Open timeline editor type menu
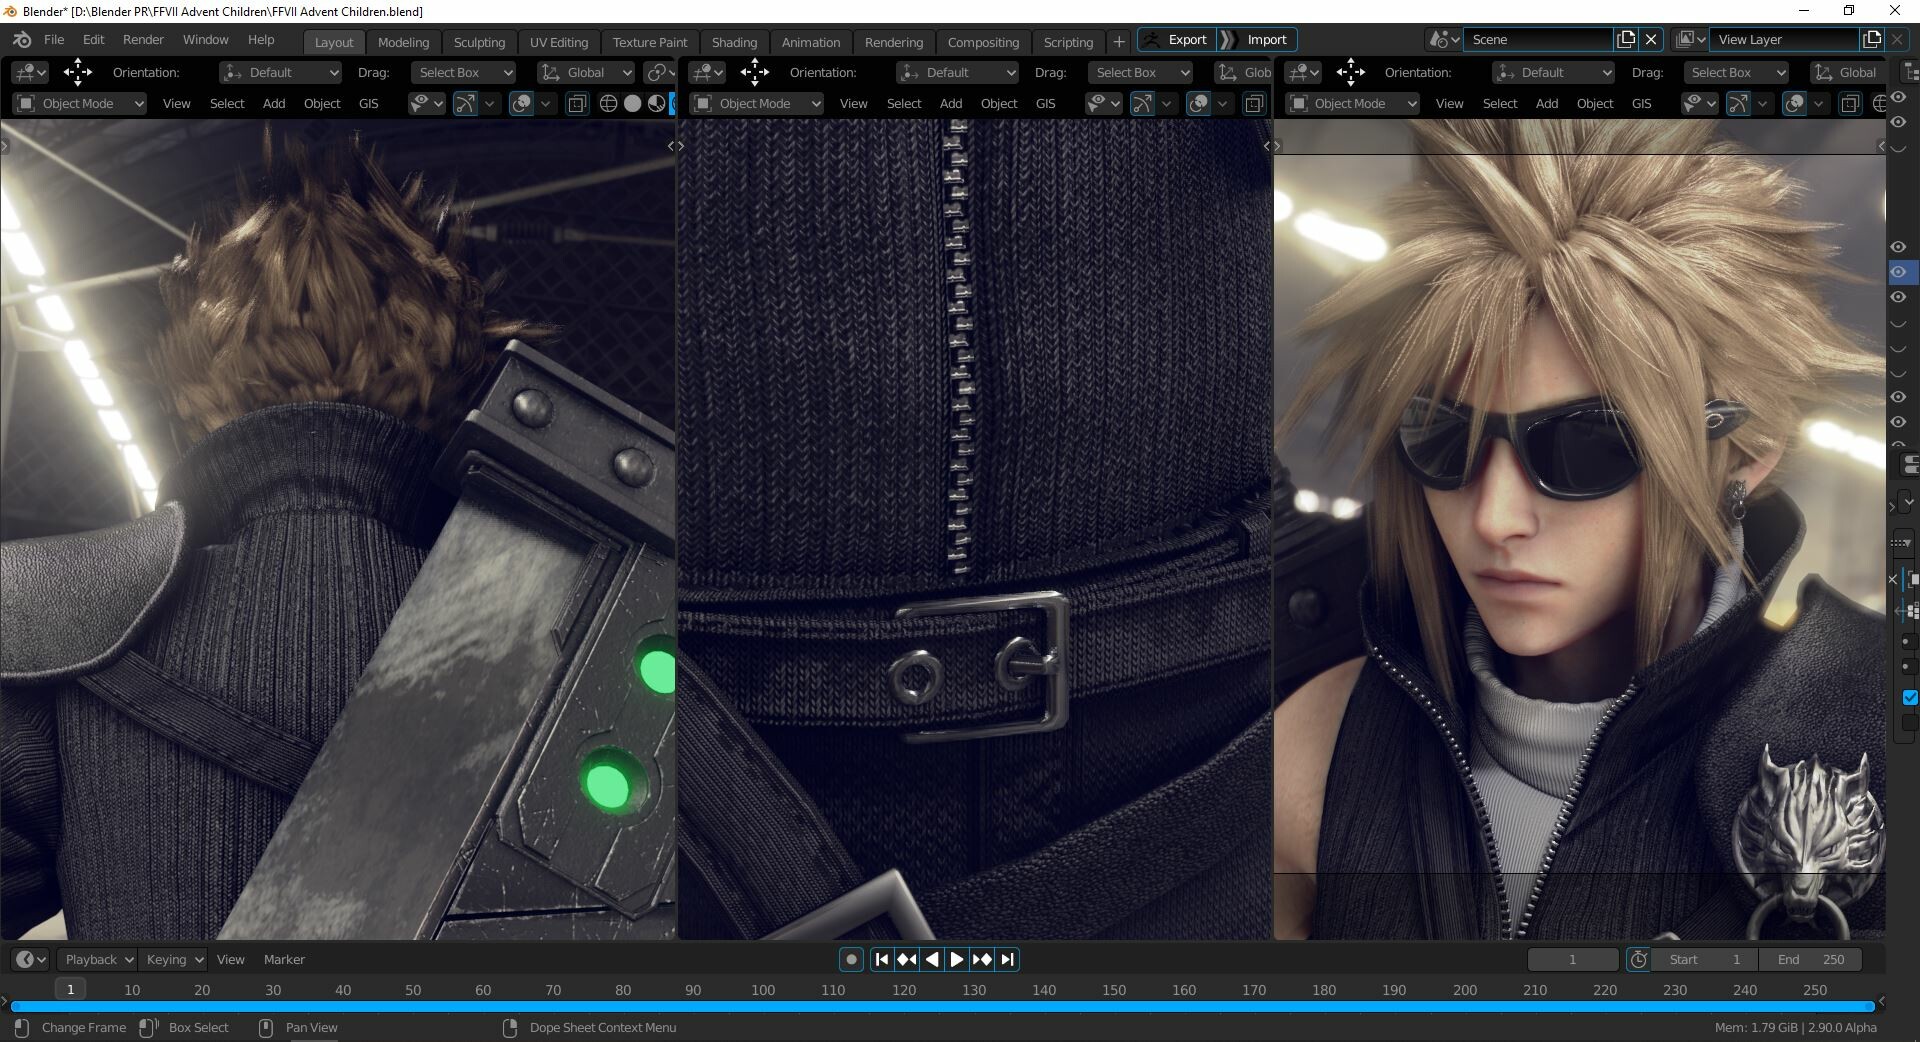This screenshot has height=1042, width=1920. (x=31, y=960)
